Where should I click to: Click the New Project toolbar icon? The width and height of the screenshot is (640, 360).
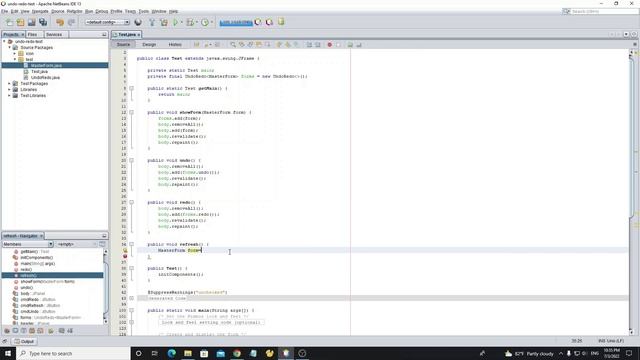(20, 22)
